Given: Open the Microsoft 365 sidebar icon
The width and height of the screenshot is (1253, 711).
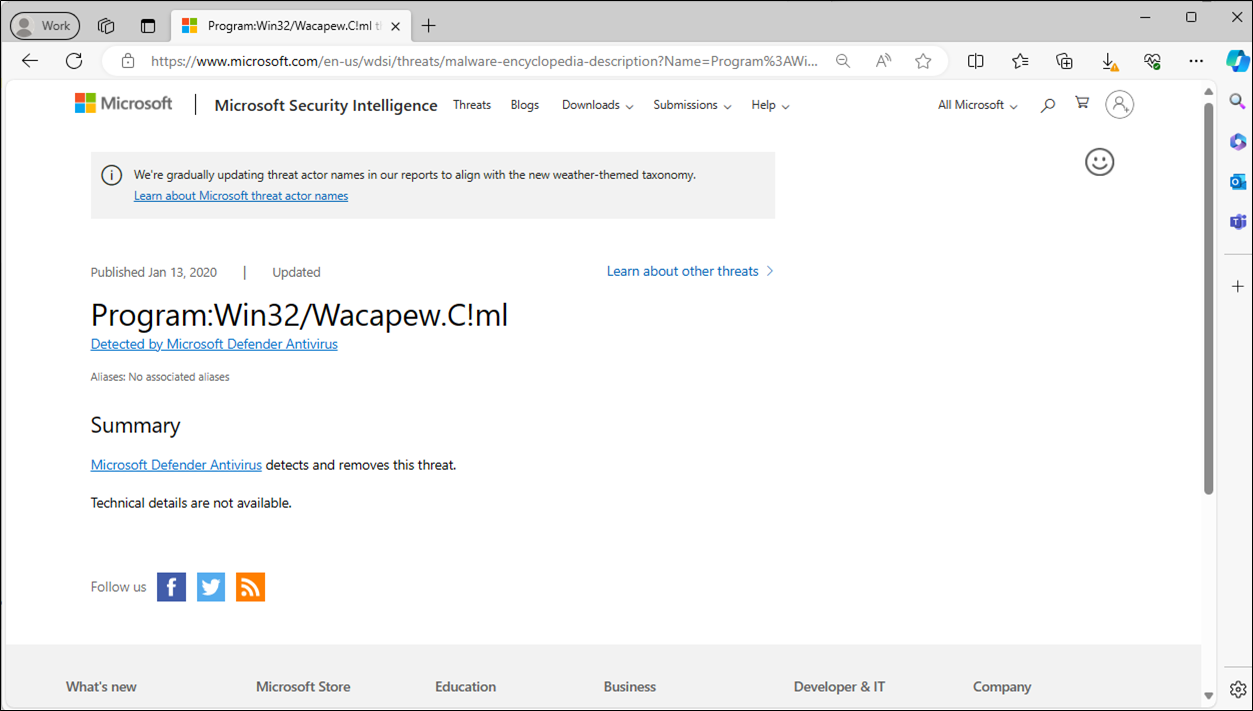Looking at the screenshot, I should click(x=1238, y=141).
